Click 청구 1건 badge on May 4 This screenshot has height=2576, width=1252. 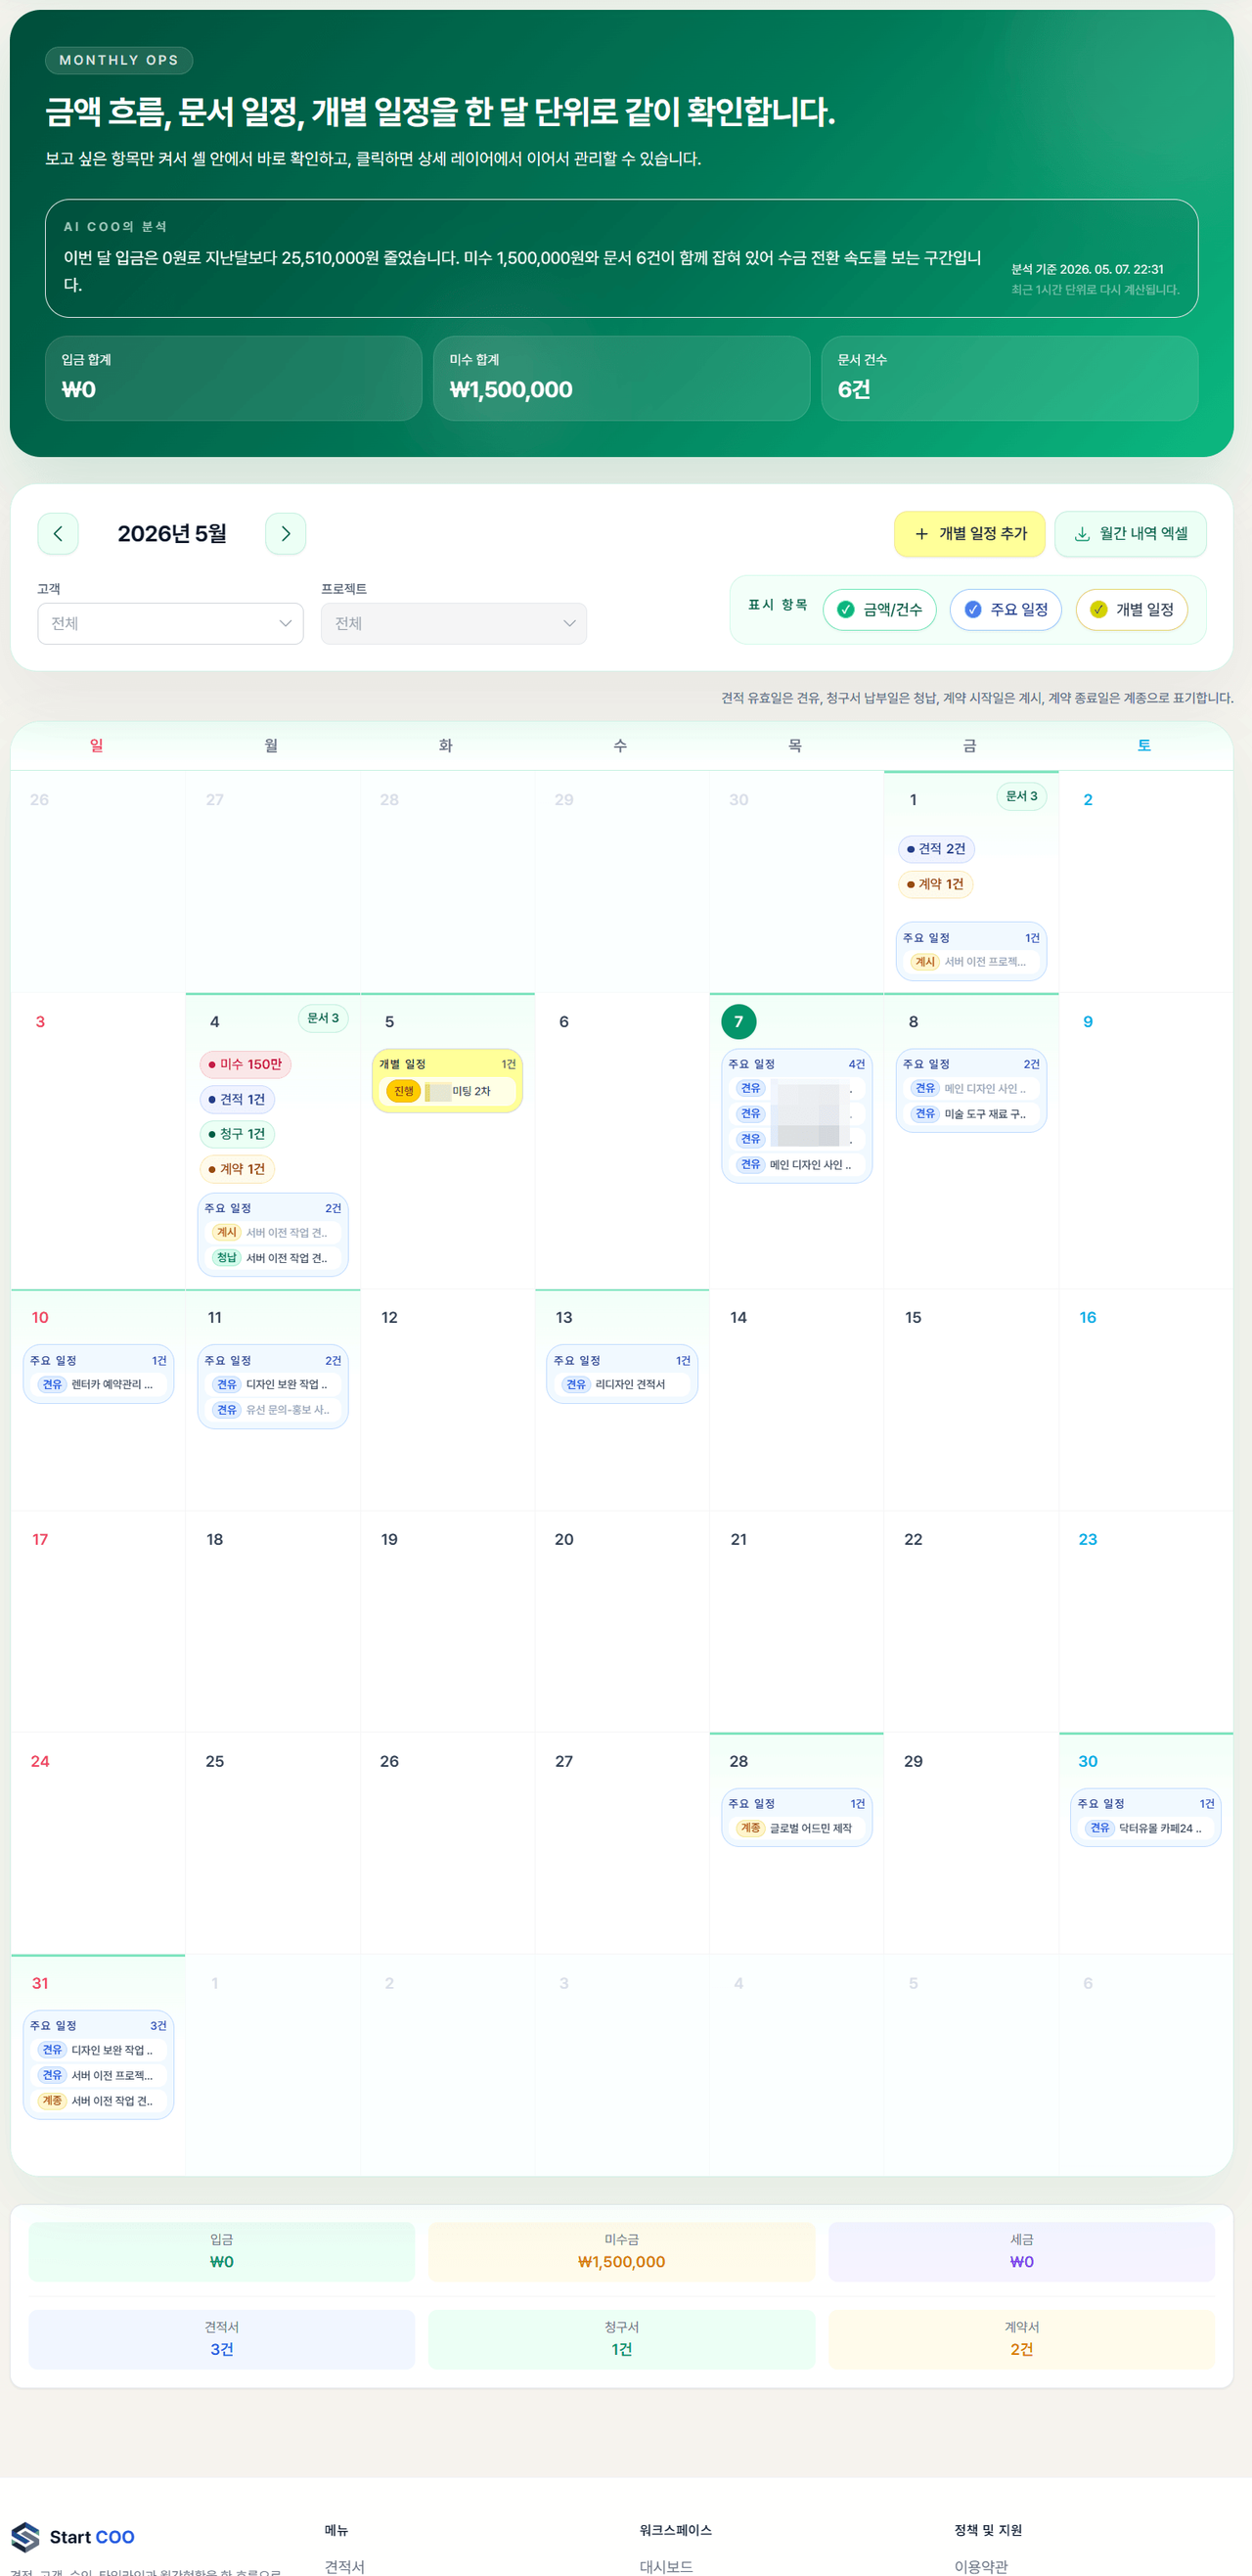coord(237,1134)
